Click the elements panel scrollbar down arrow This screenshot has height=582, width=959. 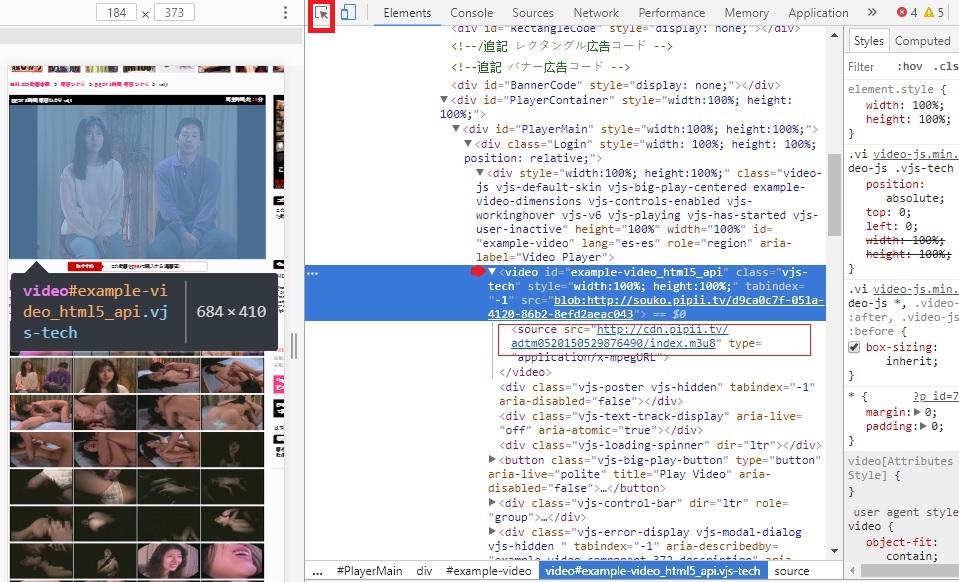coord(834,551)
